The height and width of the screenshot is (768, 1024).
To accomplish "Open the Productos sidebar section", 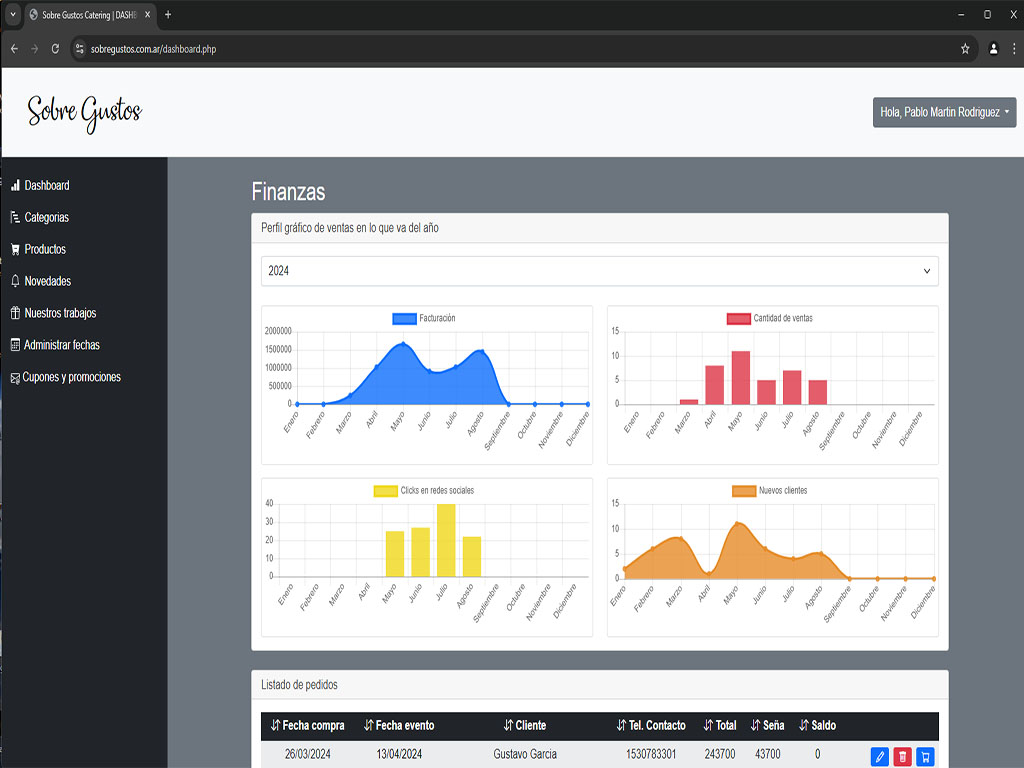I will 45,249.
